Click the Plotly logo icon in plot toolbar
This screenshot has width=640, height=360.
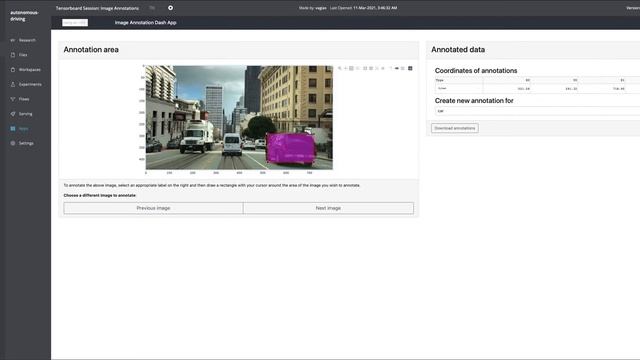(x=410, y=68)
